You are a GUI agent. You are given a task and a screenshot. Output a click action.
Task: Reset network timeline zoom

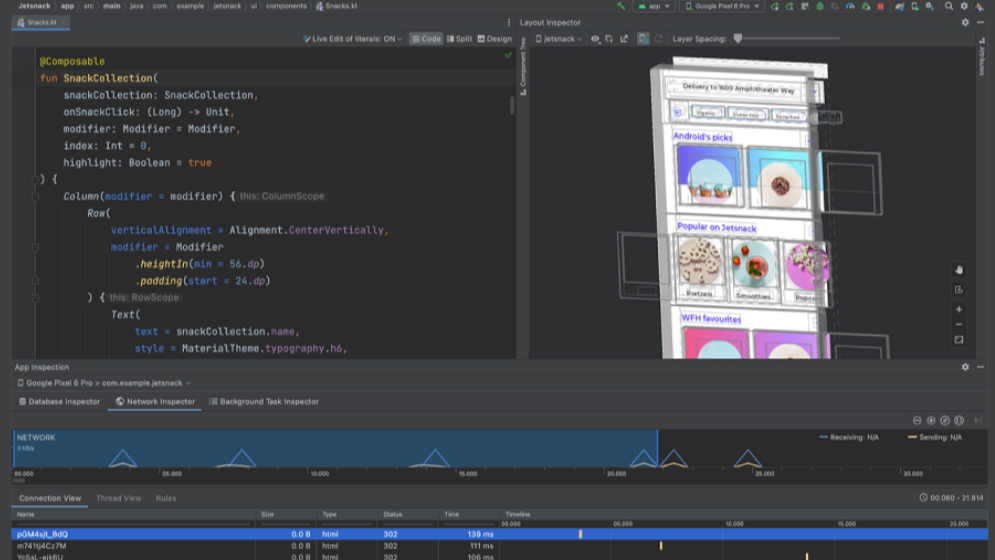[x=945, y=420]
